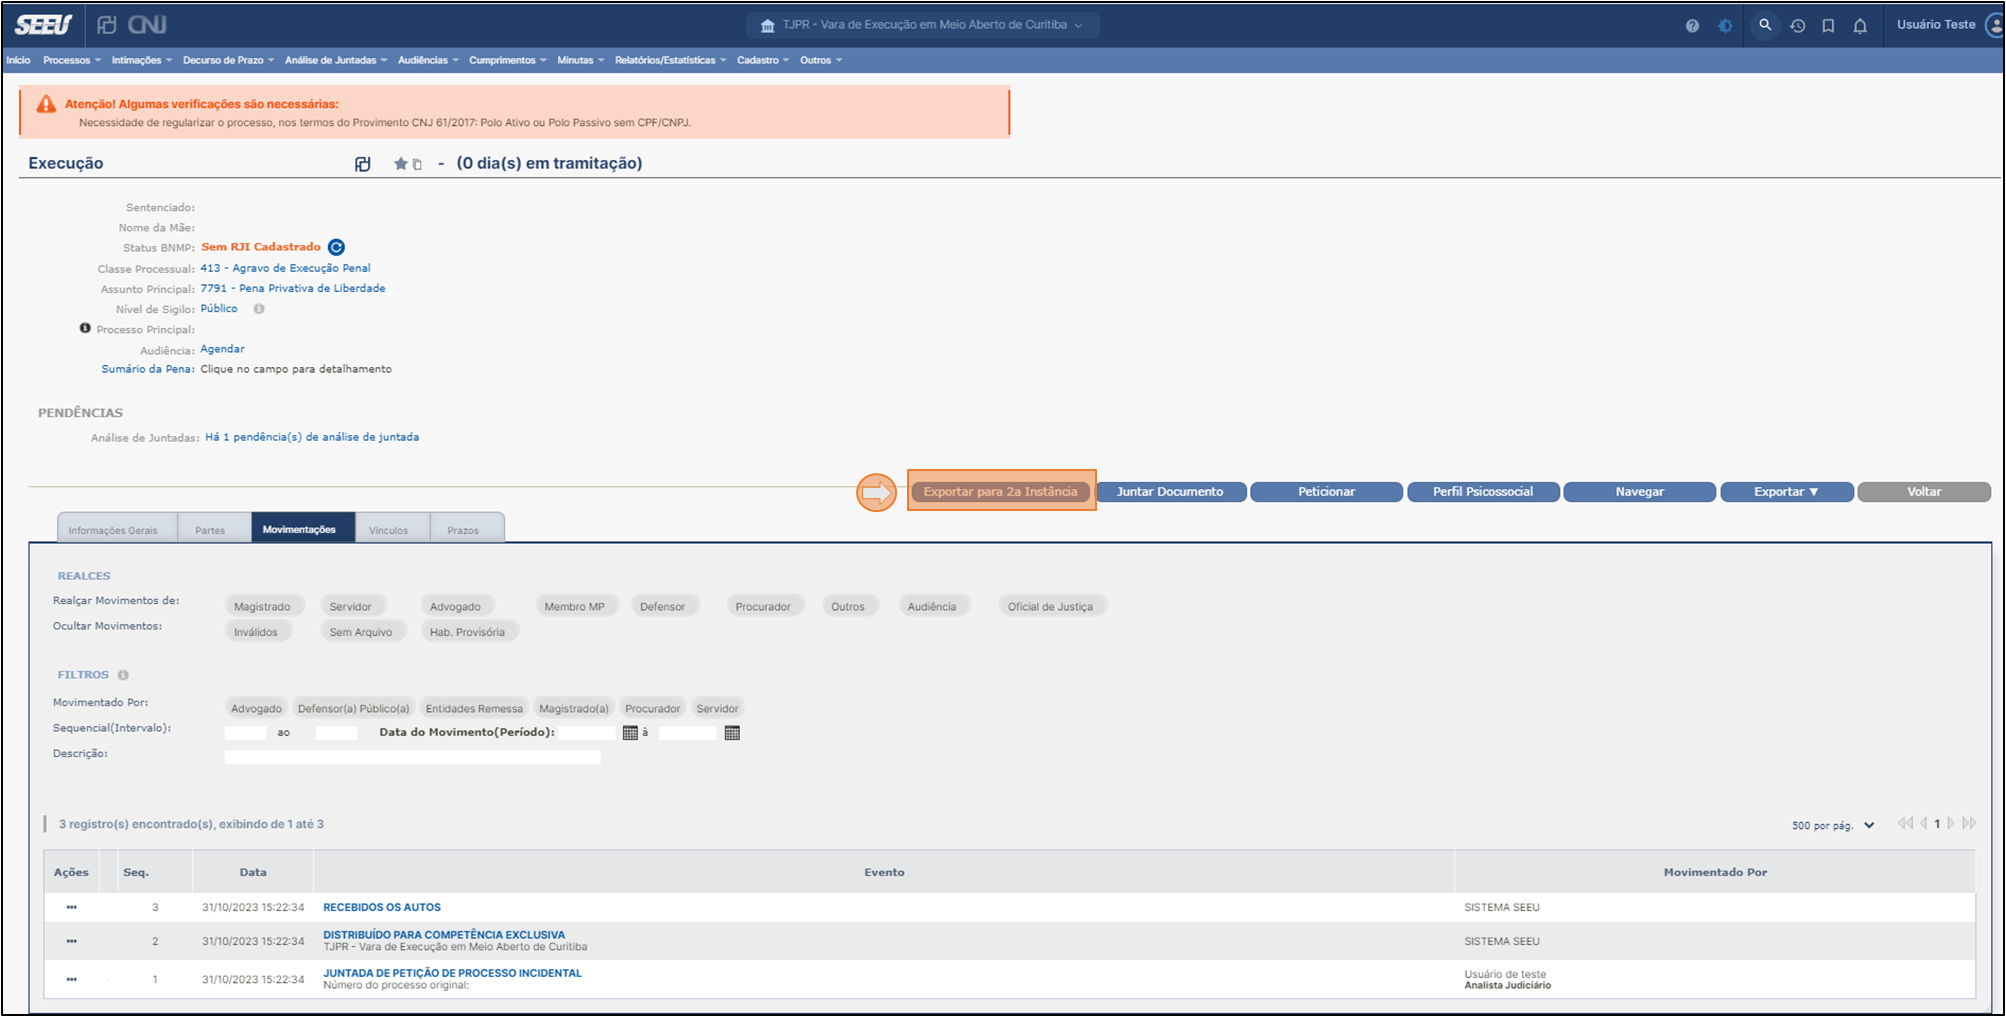Screen dimensions: 2006x1017
Task: Expand the Relatórios/Estatísticas menu
Action: point(670,60)
